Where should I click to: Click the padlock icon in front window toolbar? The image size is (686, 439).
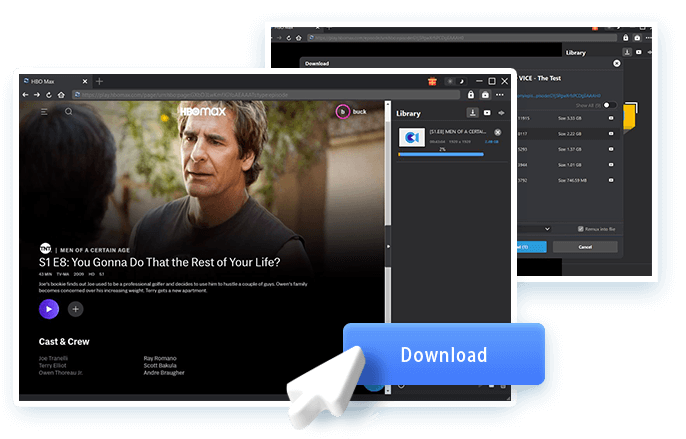pos(471,95)
